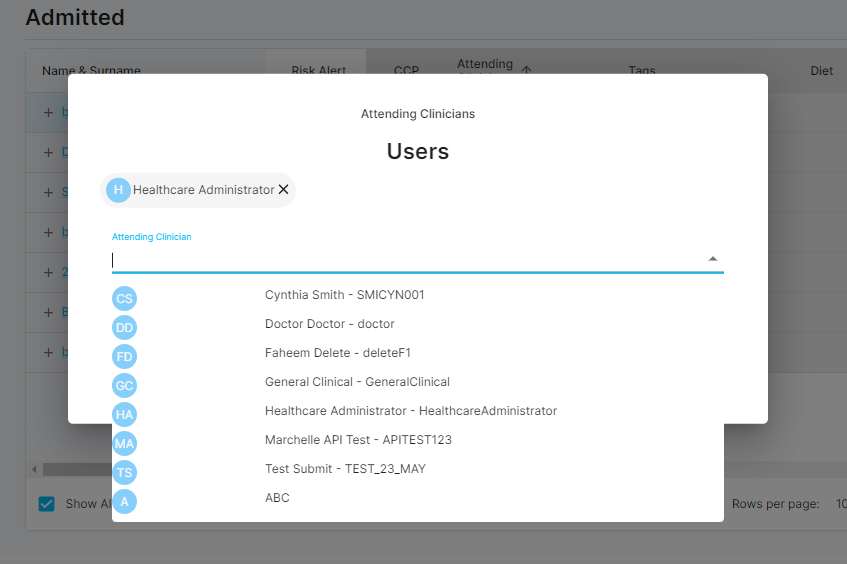Select Healthcare Administrator - HealthcareAdministrator option

point(410,411)
